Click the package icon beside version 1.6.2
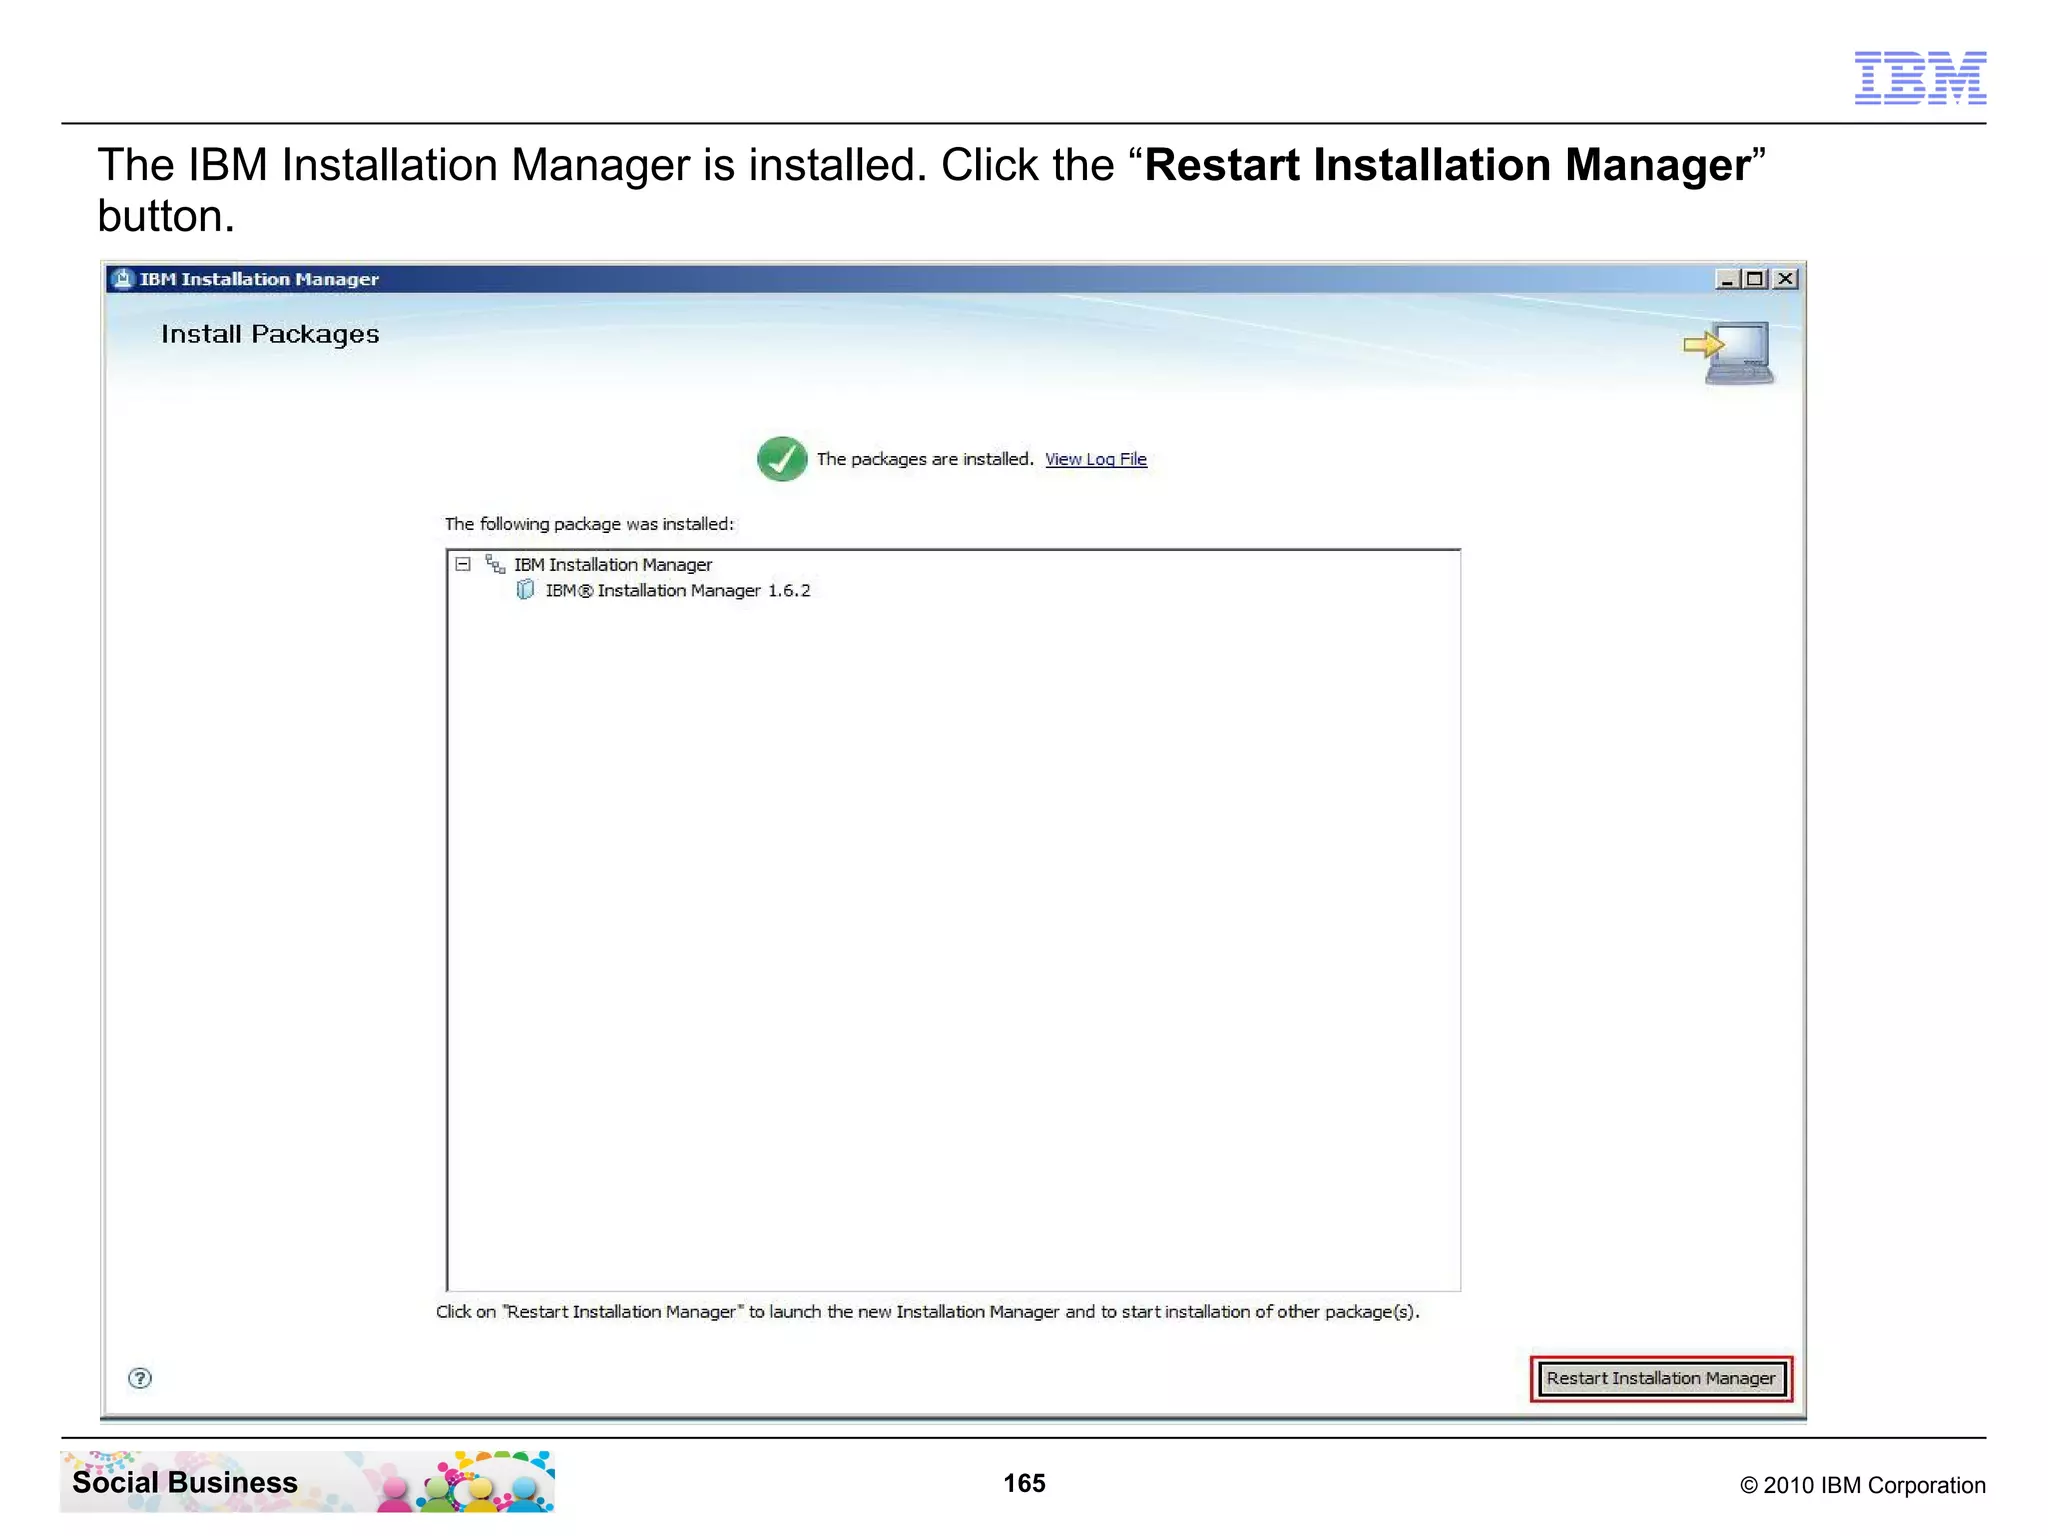Screen dimensions: 2048x1536 coord(525,590)
